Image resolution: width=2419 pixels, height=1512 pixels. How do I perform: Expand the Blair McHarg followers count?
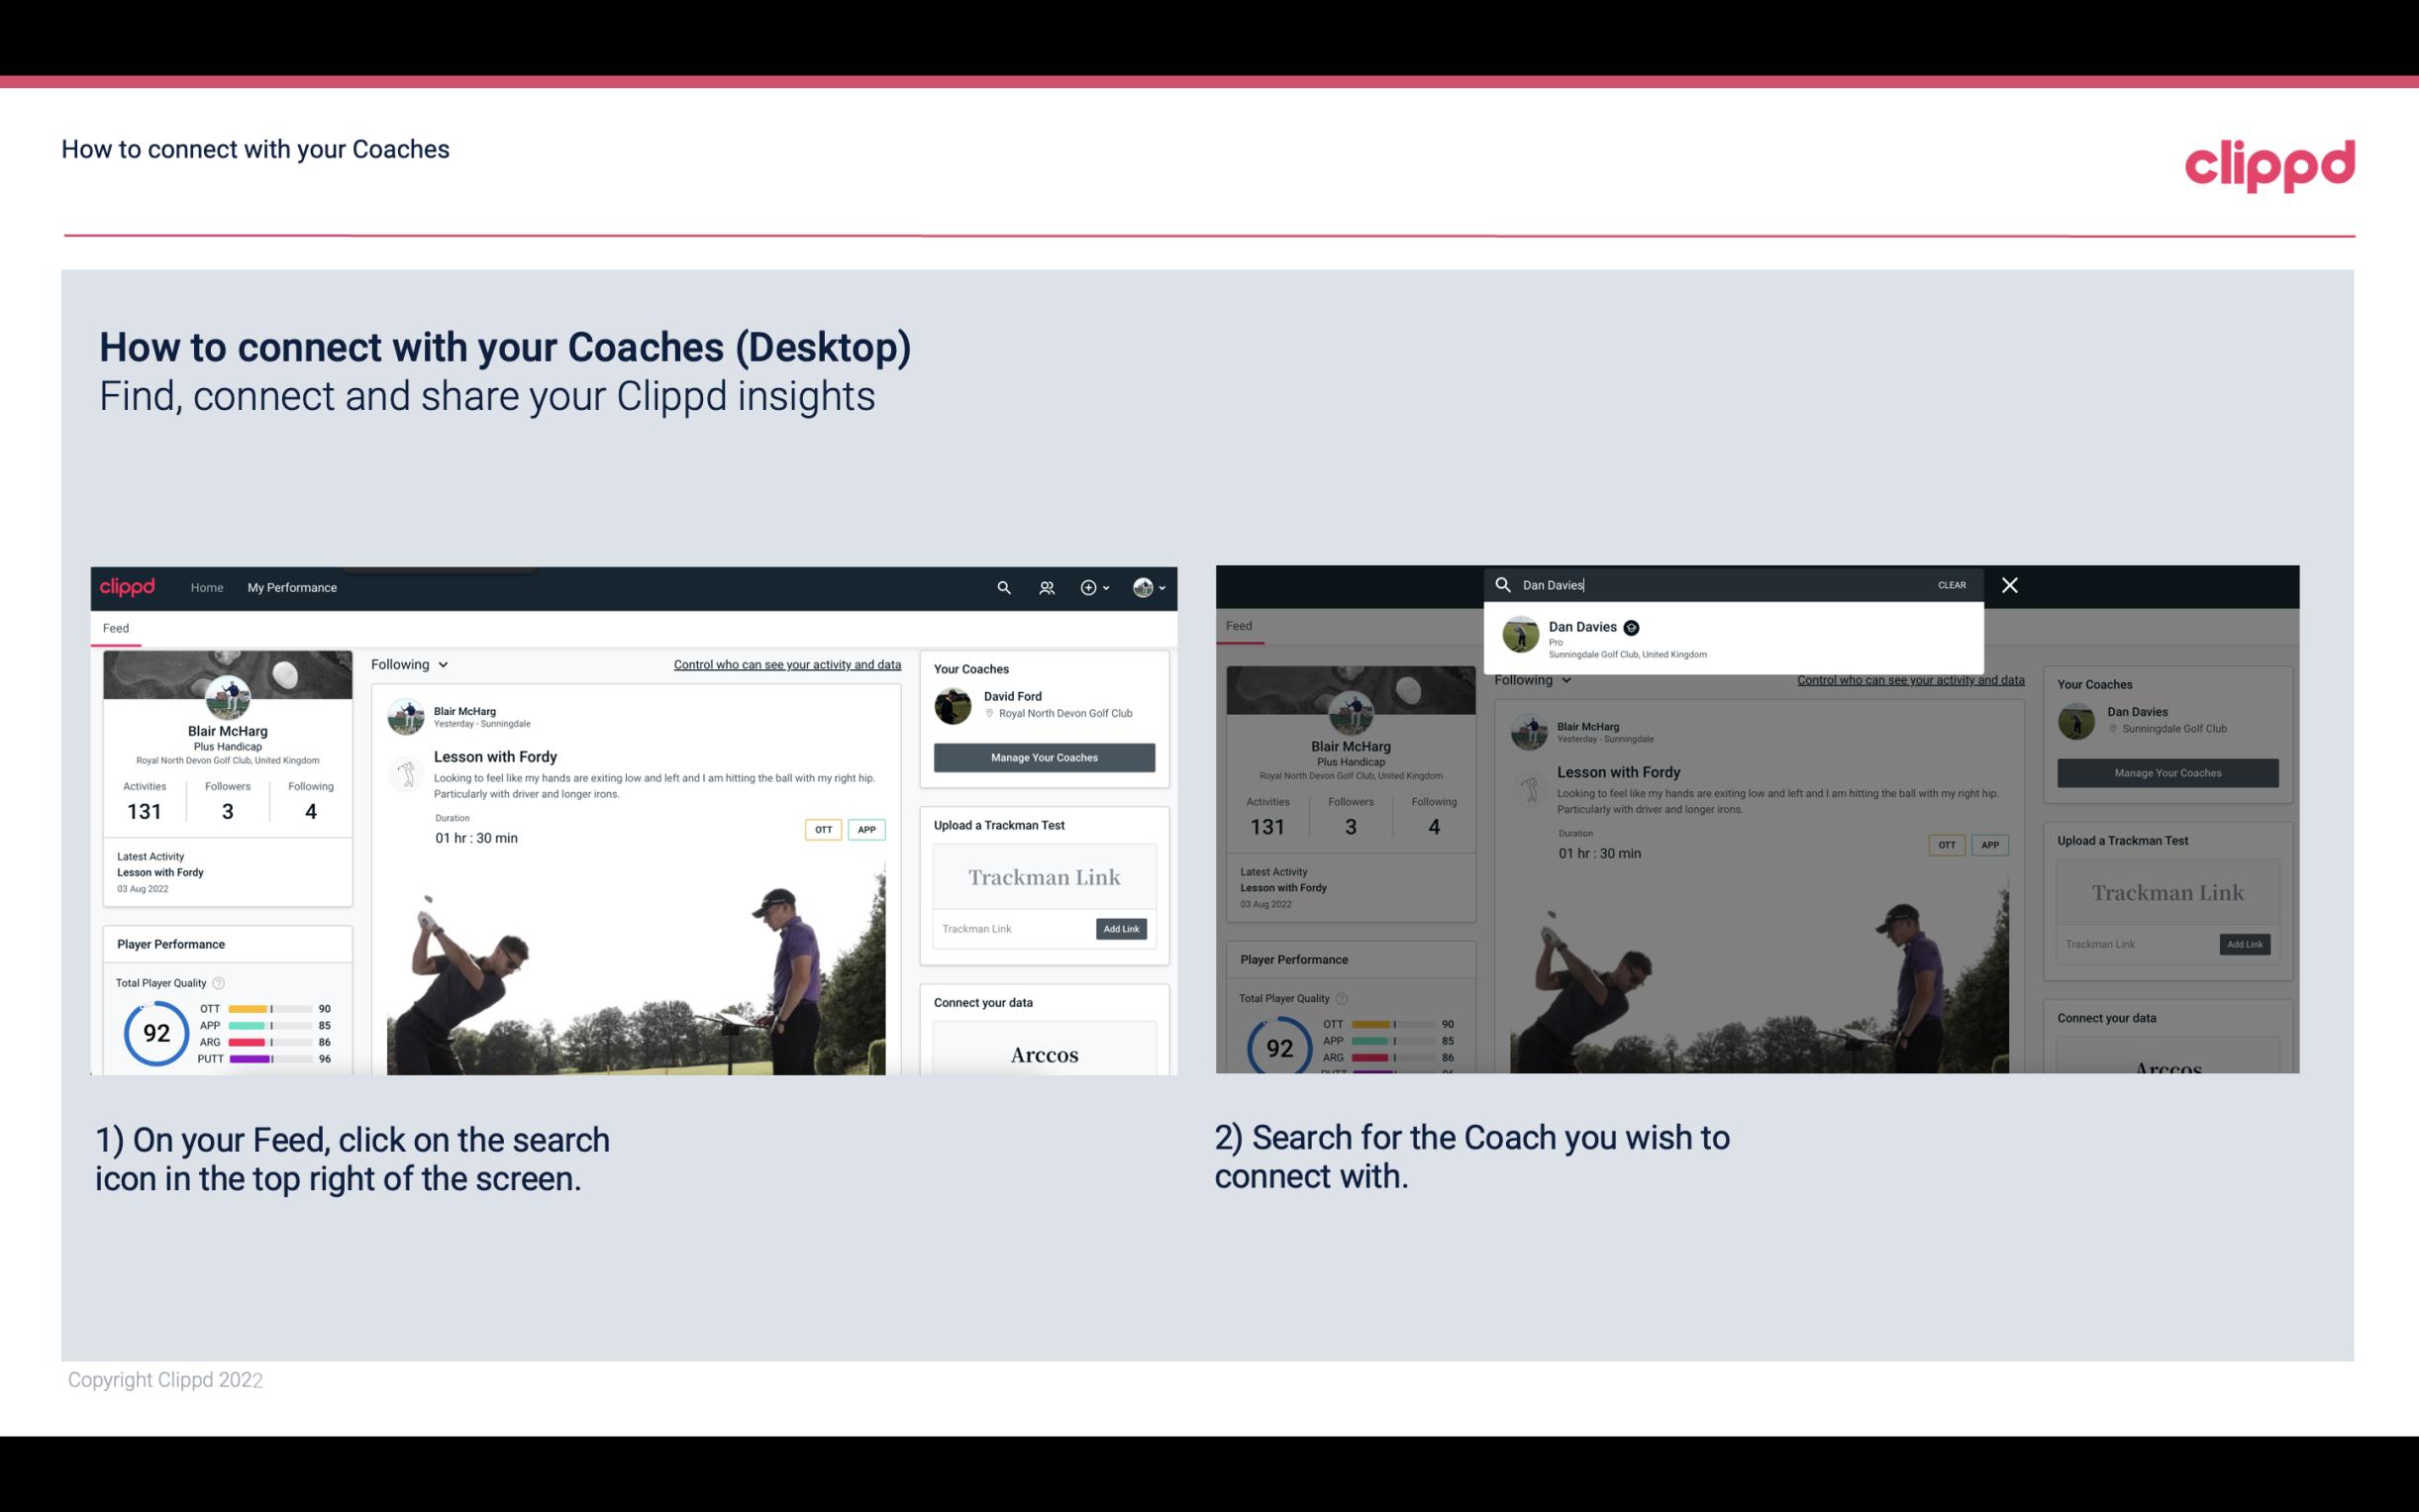pyautogui.click(x=228, y=808)
